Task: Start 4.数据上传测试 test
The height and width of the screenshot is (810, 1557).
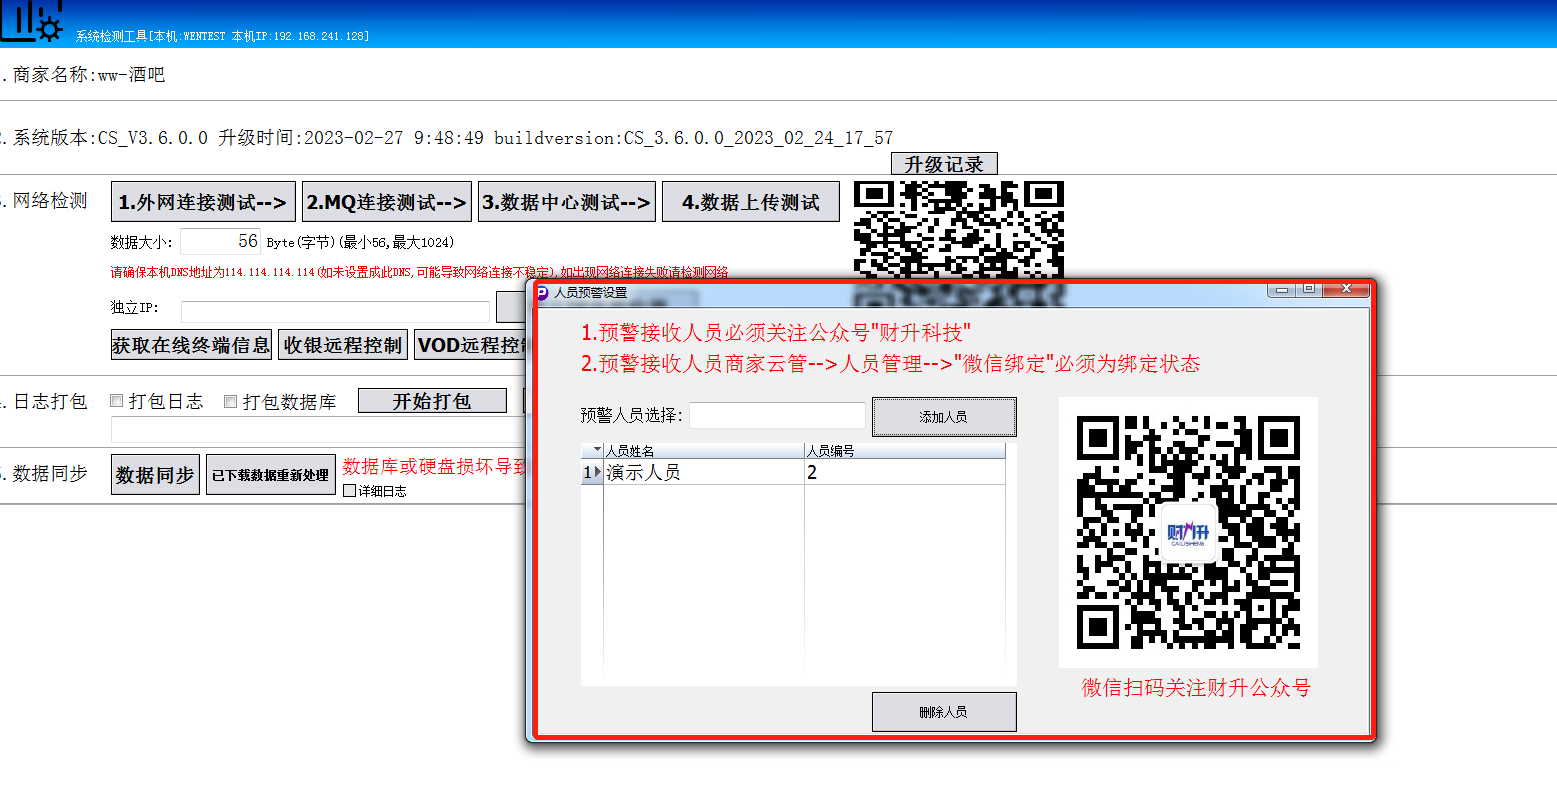Action: click(751, 202)
